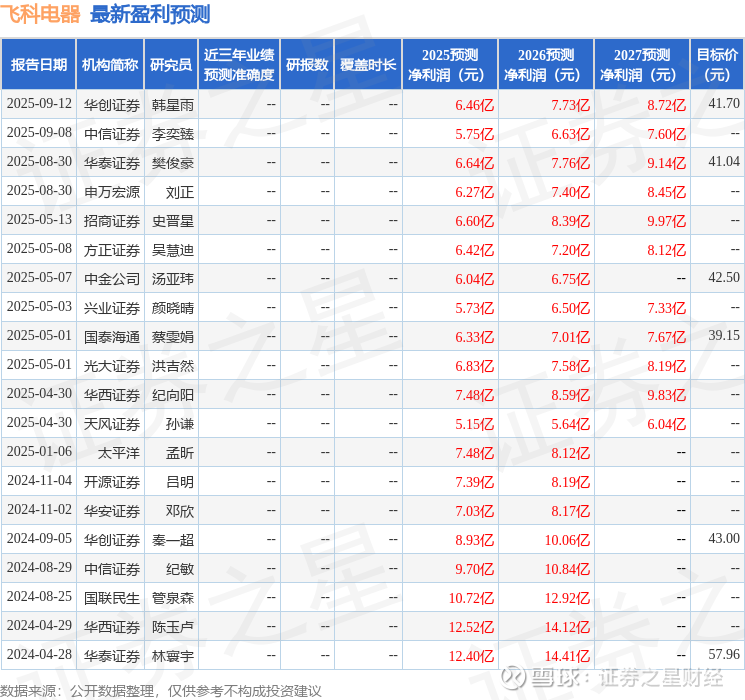Click 2027 forecast 9.97亿
Screen dimensions: 745x700
point(666,221)
